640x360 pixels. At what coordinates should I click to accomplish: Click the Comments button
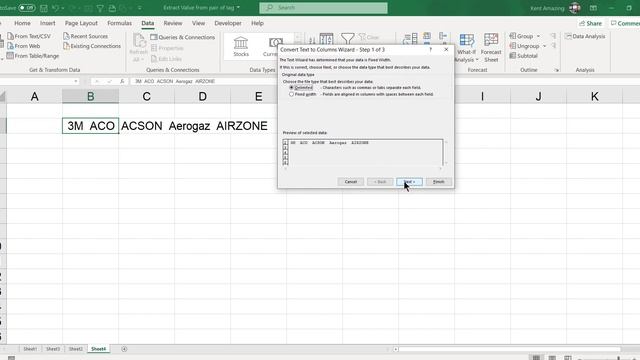[x=625, y=23]
